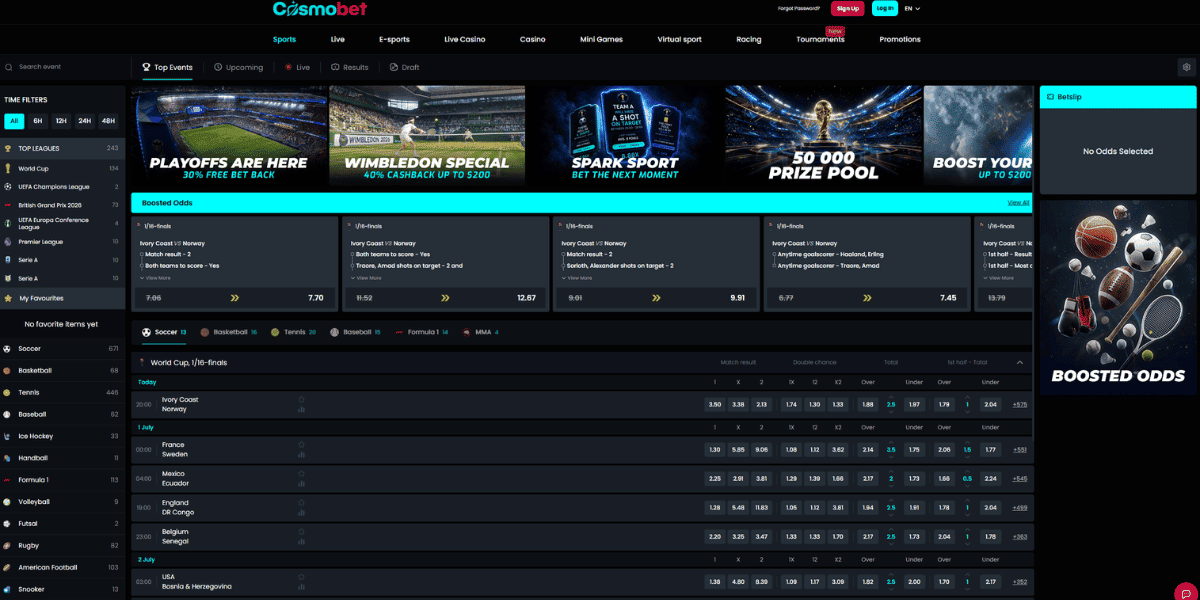Open the EN language dropdown
The image size is (1200, 600).
pyautogui.click(x=912, y=8)
